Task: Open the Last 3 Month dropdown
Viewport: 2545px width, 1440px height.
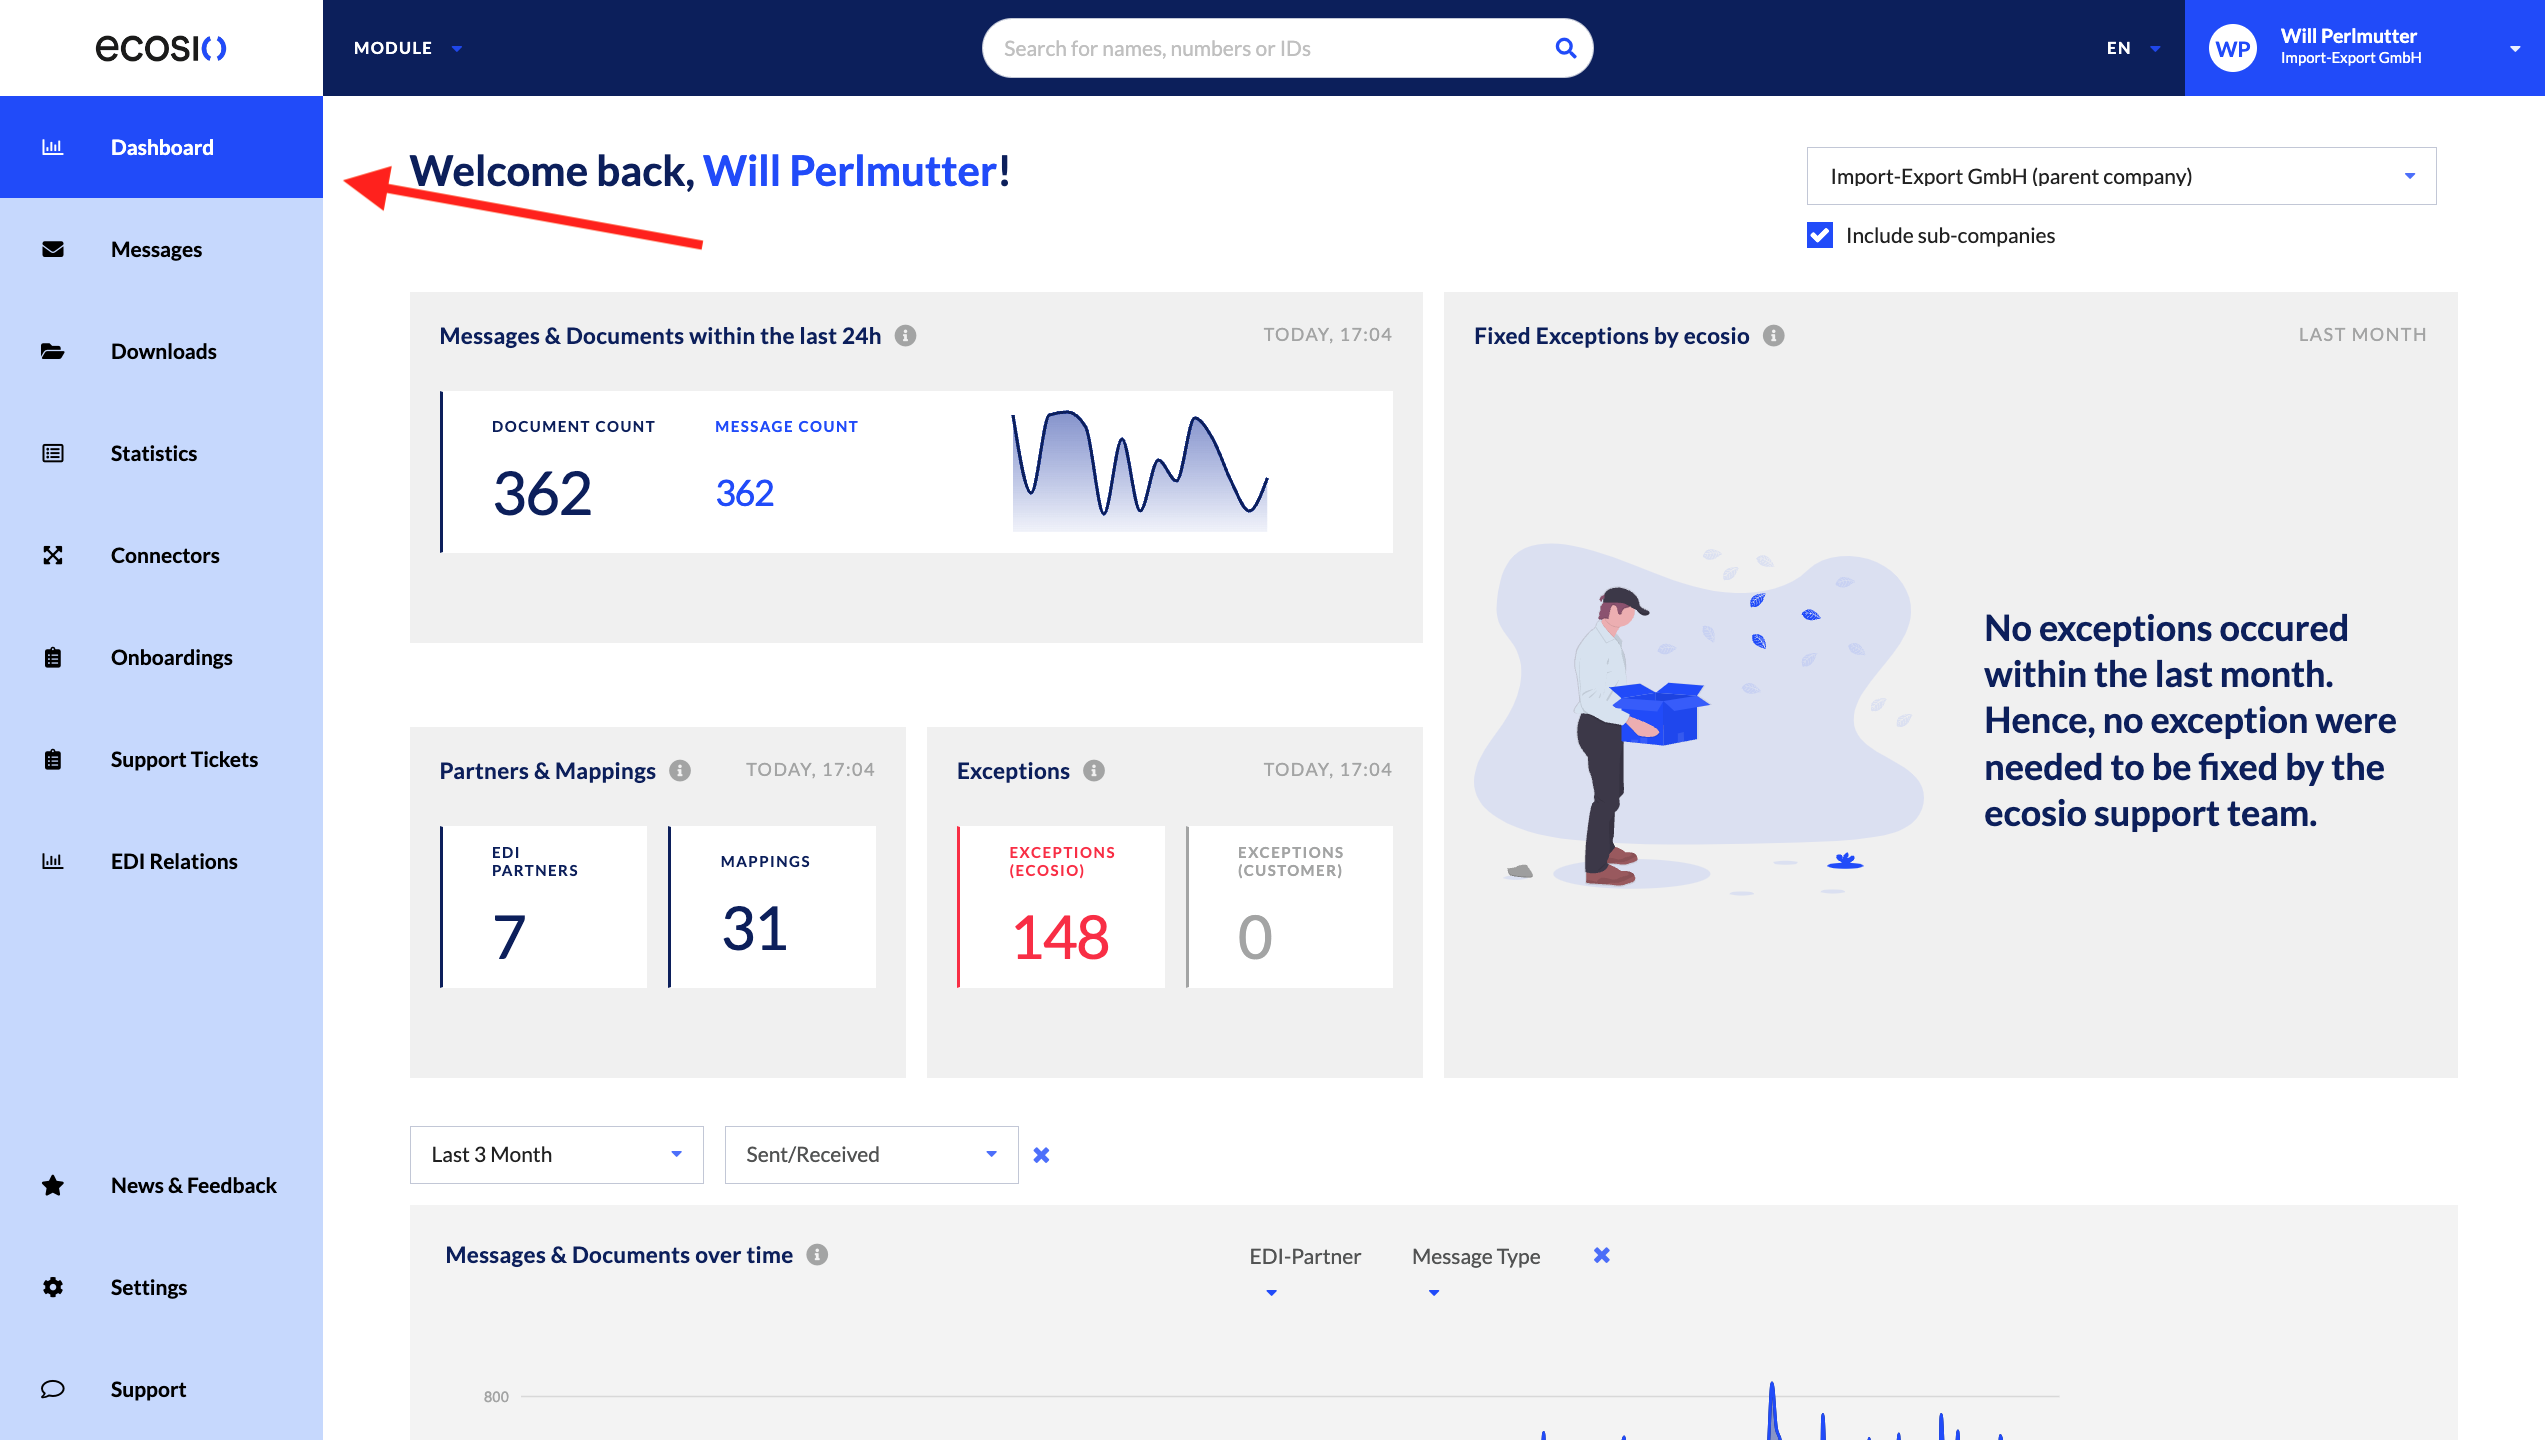Action: pyautogui.click(x=556, y=1155)
